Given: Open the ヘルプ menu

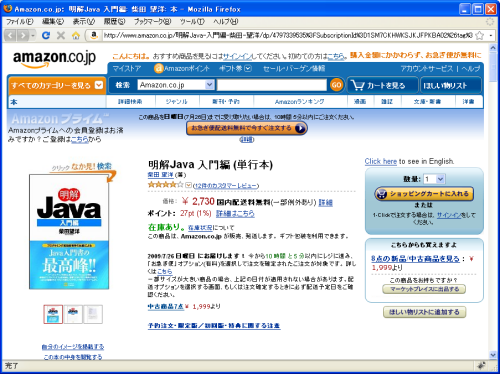Looking at the screenshot, I should pos(226,22).
